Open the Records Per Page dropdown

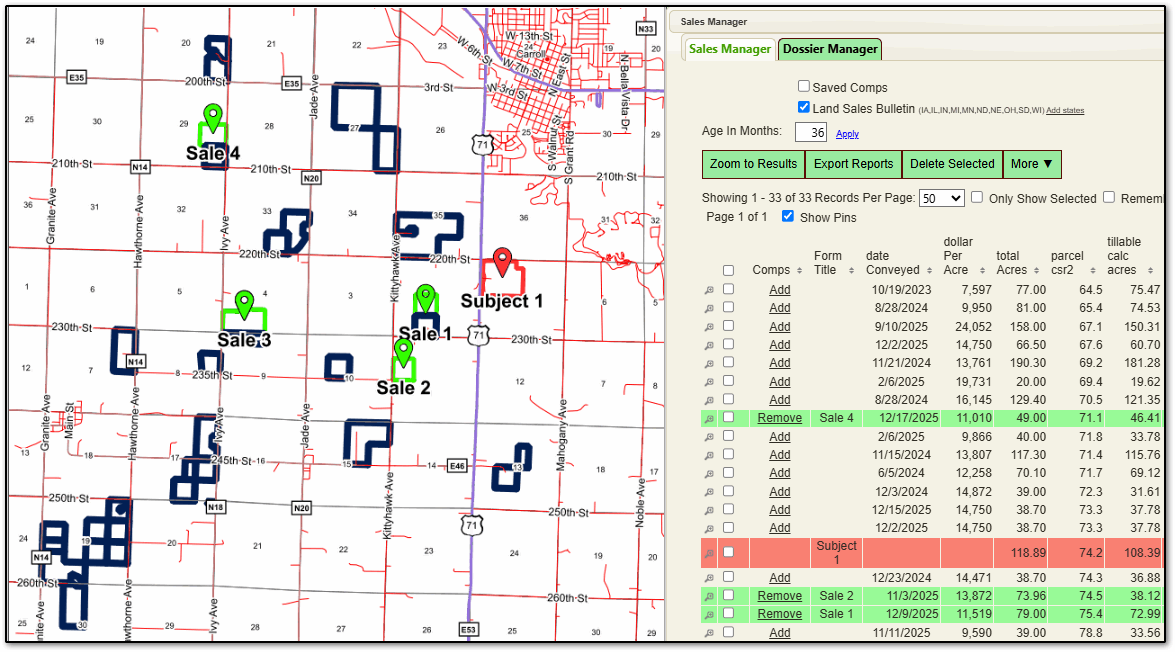coord(942,198)
